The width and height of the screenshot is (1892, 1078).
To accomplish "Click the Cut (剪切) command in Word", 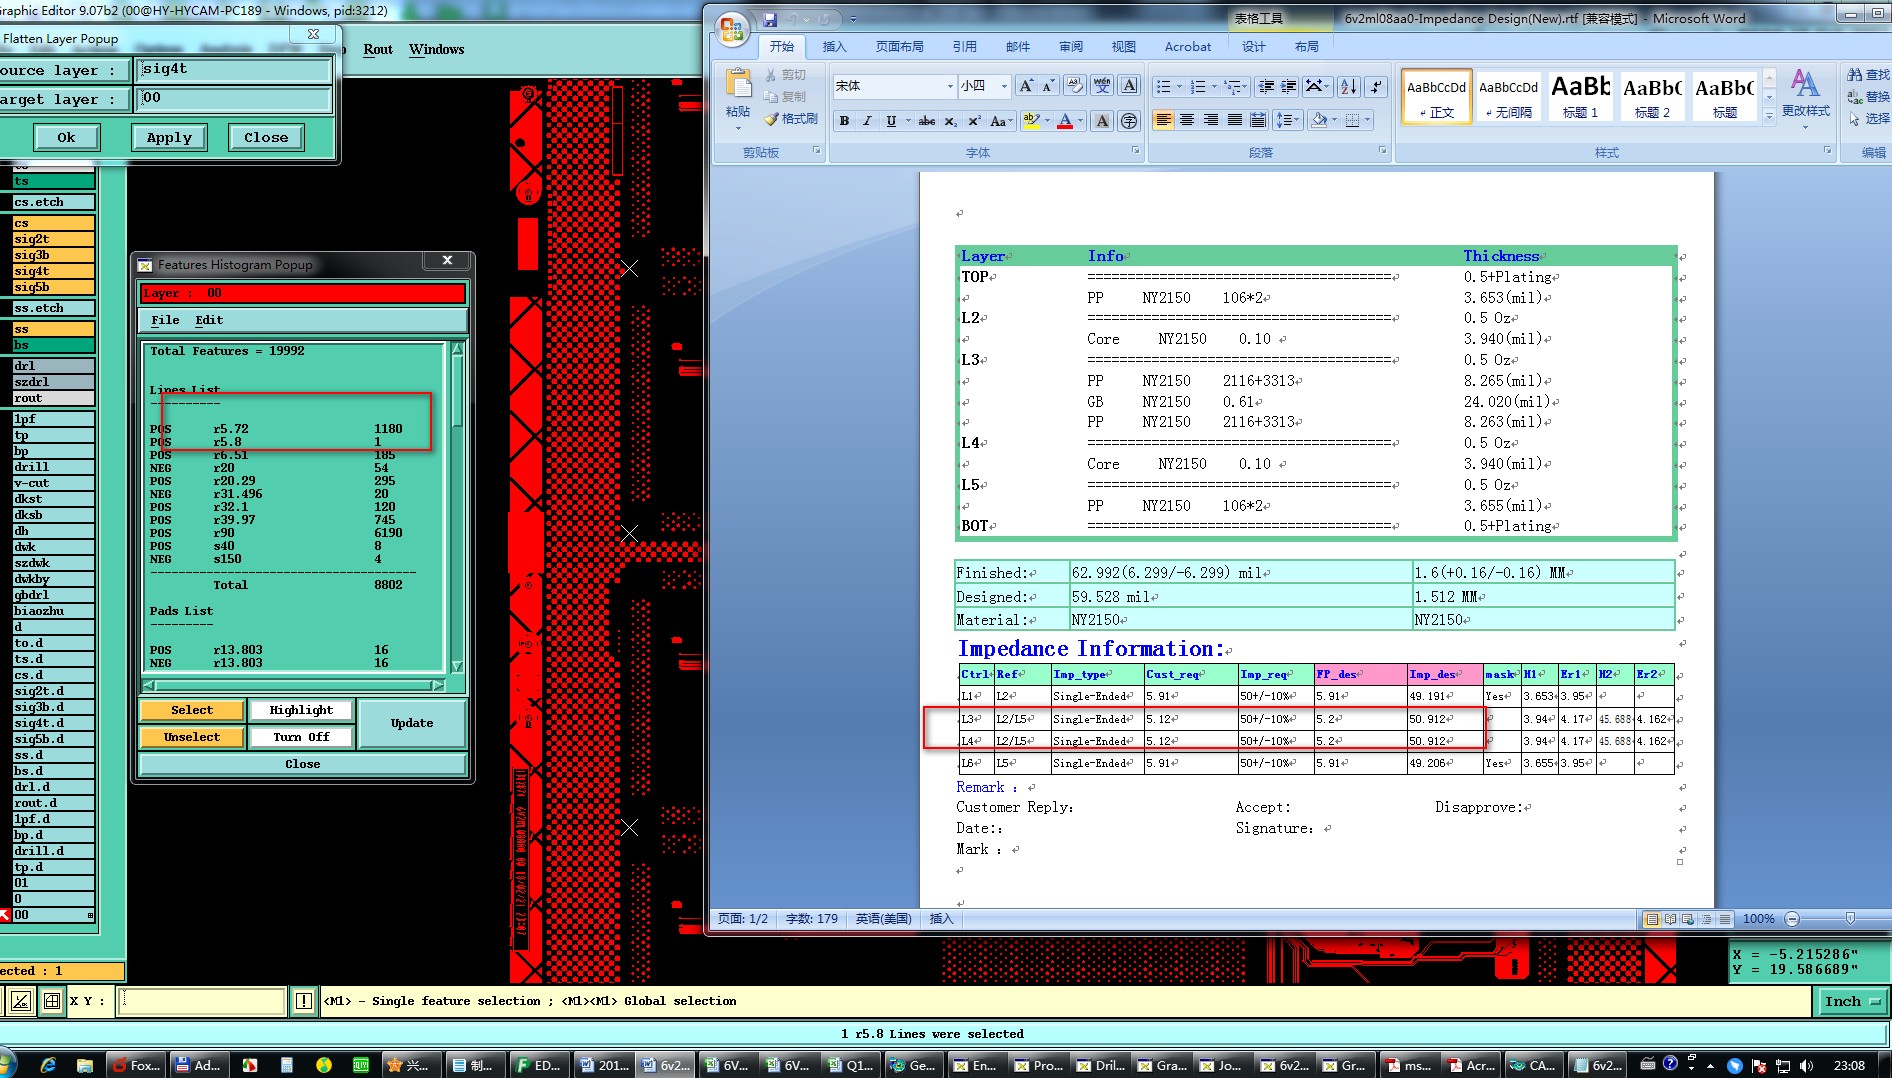I will (x=786, y=75).
